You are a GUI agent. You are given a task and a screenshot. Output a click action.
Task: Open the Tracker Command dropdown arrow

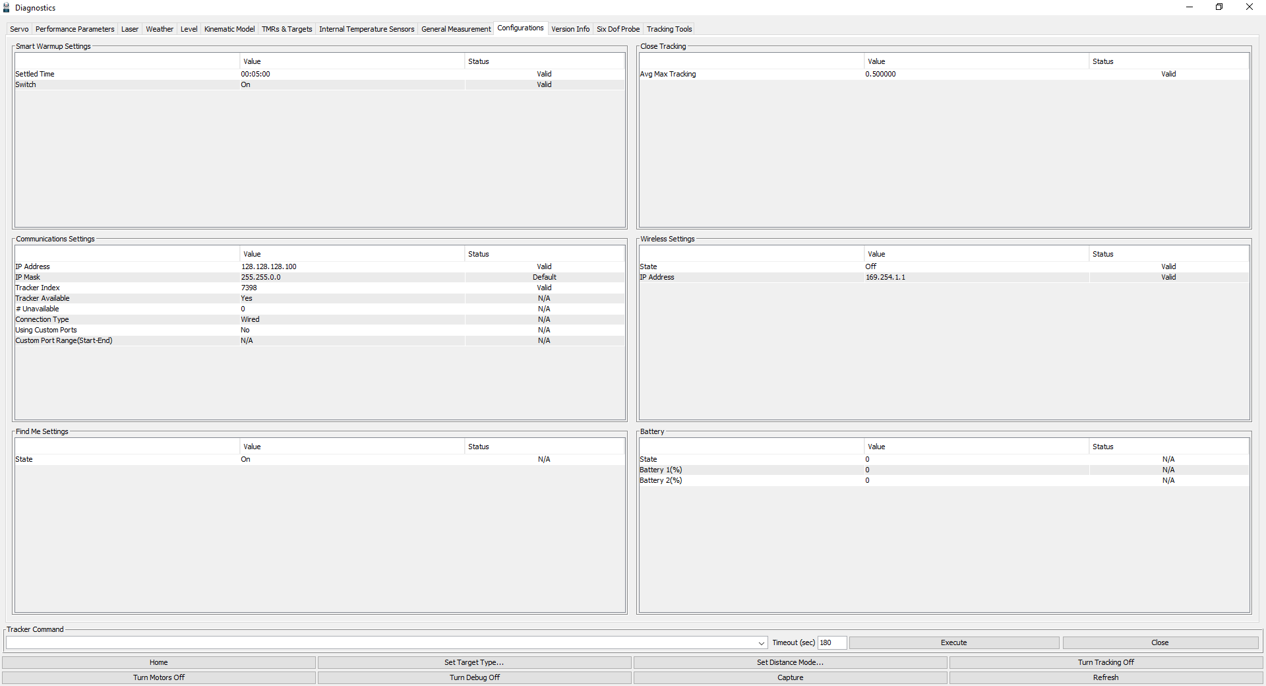[761, 643]
